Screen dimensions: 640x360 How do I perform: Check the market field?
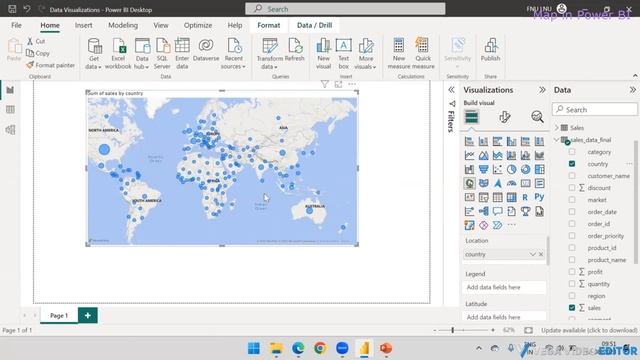(572, 200)
